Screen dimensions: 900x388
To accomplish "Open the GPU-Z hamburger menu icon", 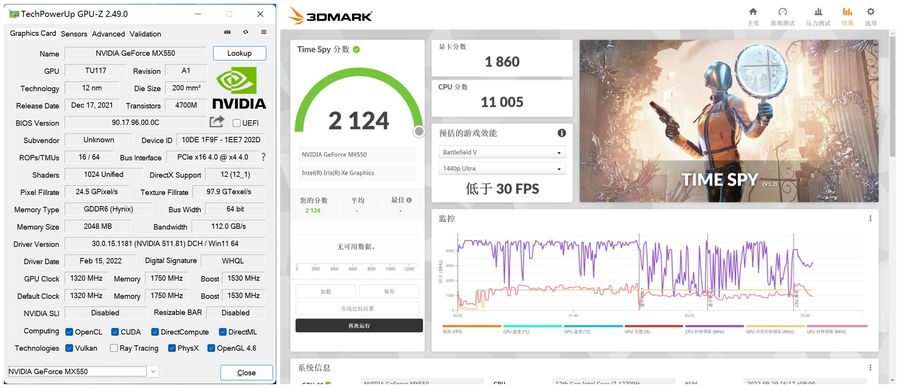I will pos(263,32).
